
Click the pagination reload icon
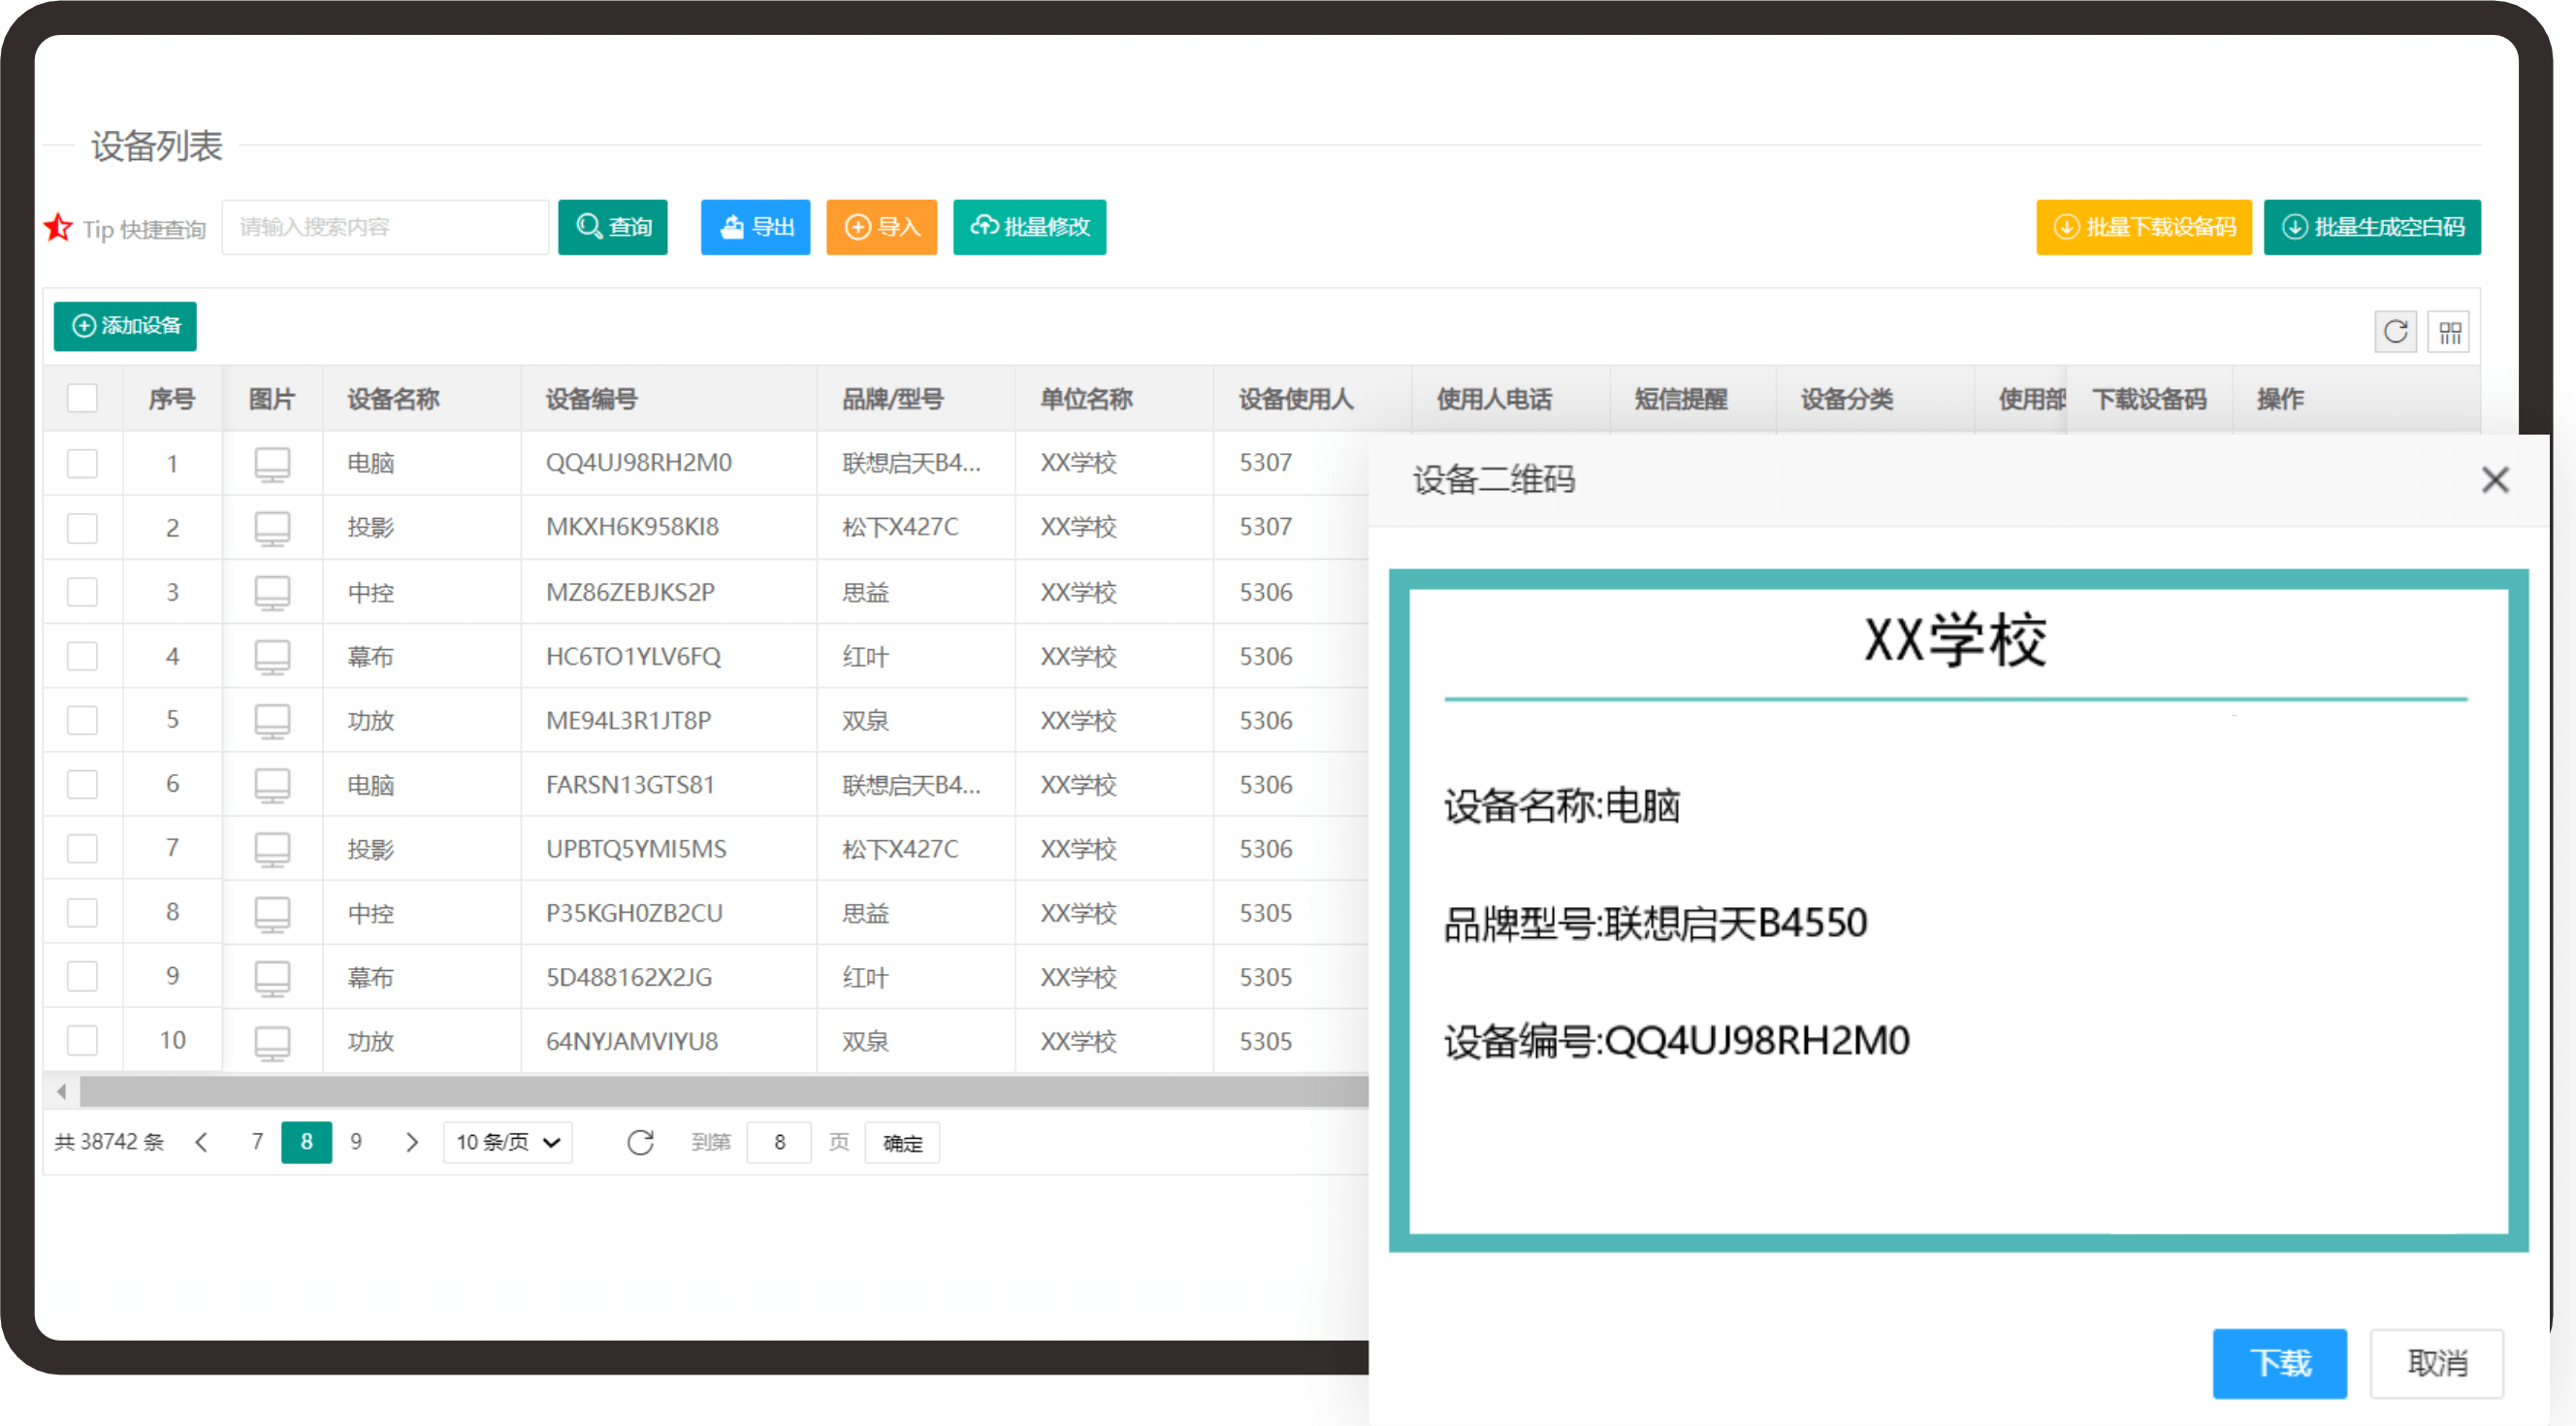[x=640, y=1142]
